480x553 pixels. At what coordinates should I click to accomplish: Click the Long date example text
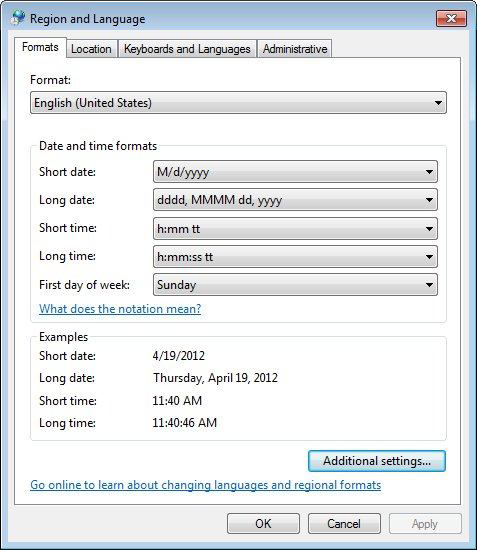[215, 378]
